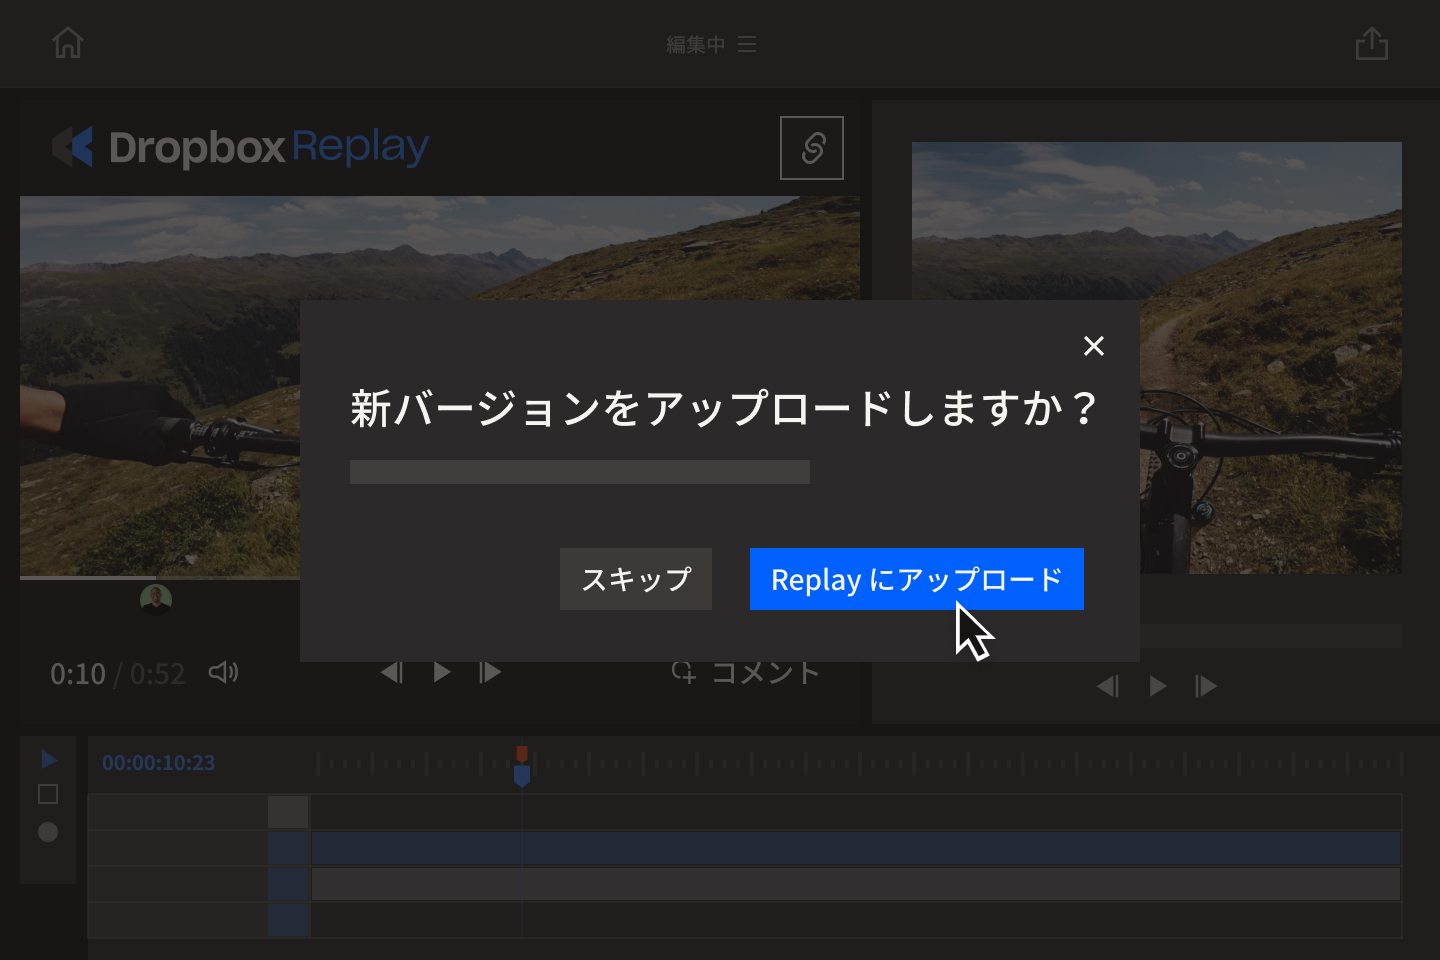Step forward one frame in right preview
Image resolution: width=1440 pixels, height=960 pixels.
pyautogui.click(x=1206, y=686)
